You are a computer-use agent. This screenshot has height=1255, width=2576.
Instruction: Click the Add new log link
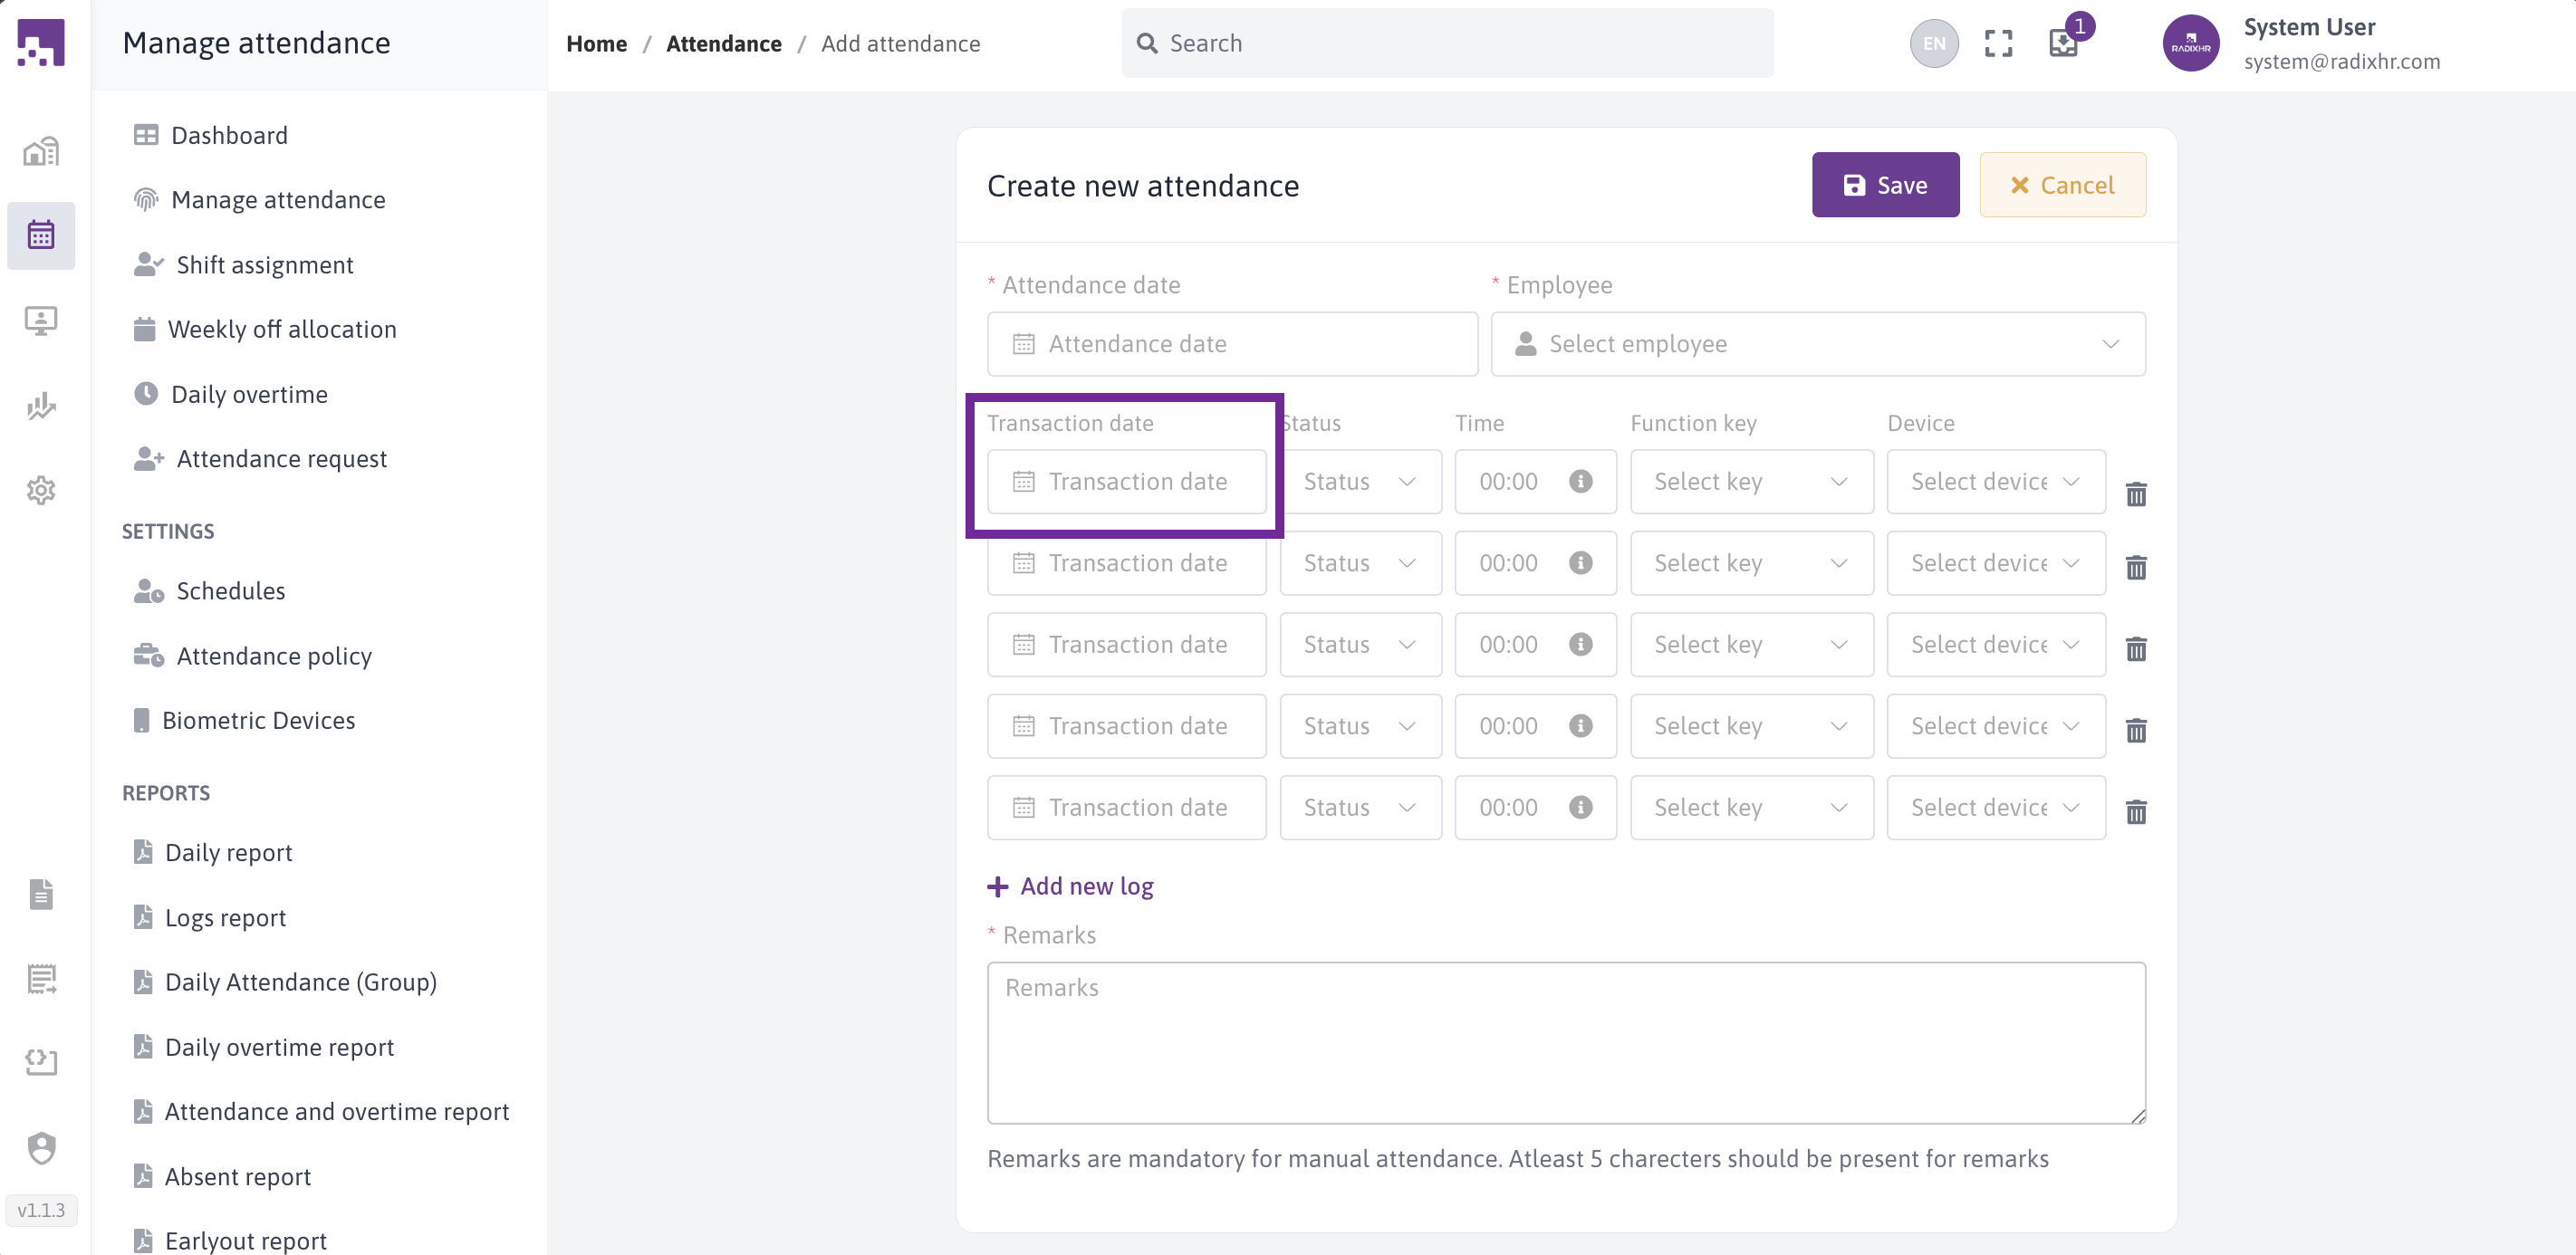point(1070,886)
